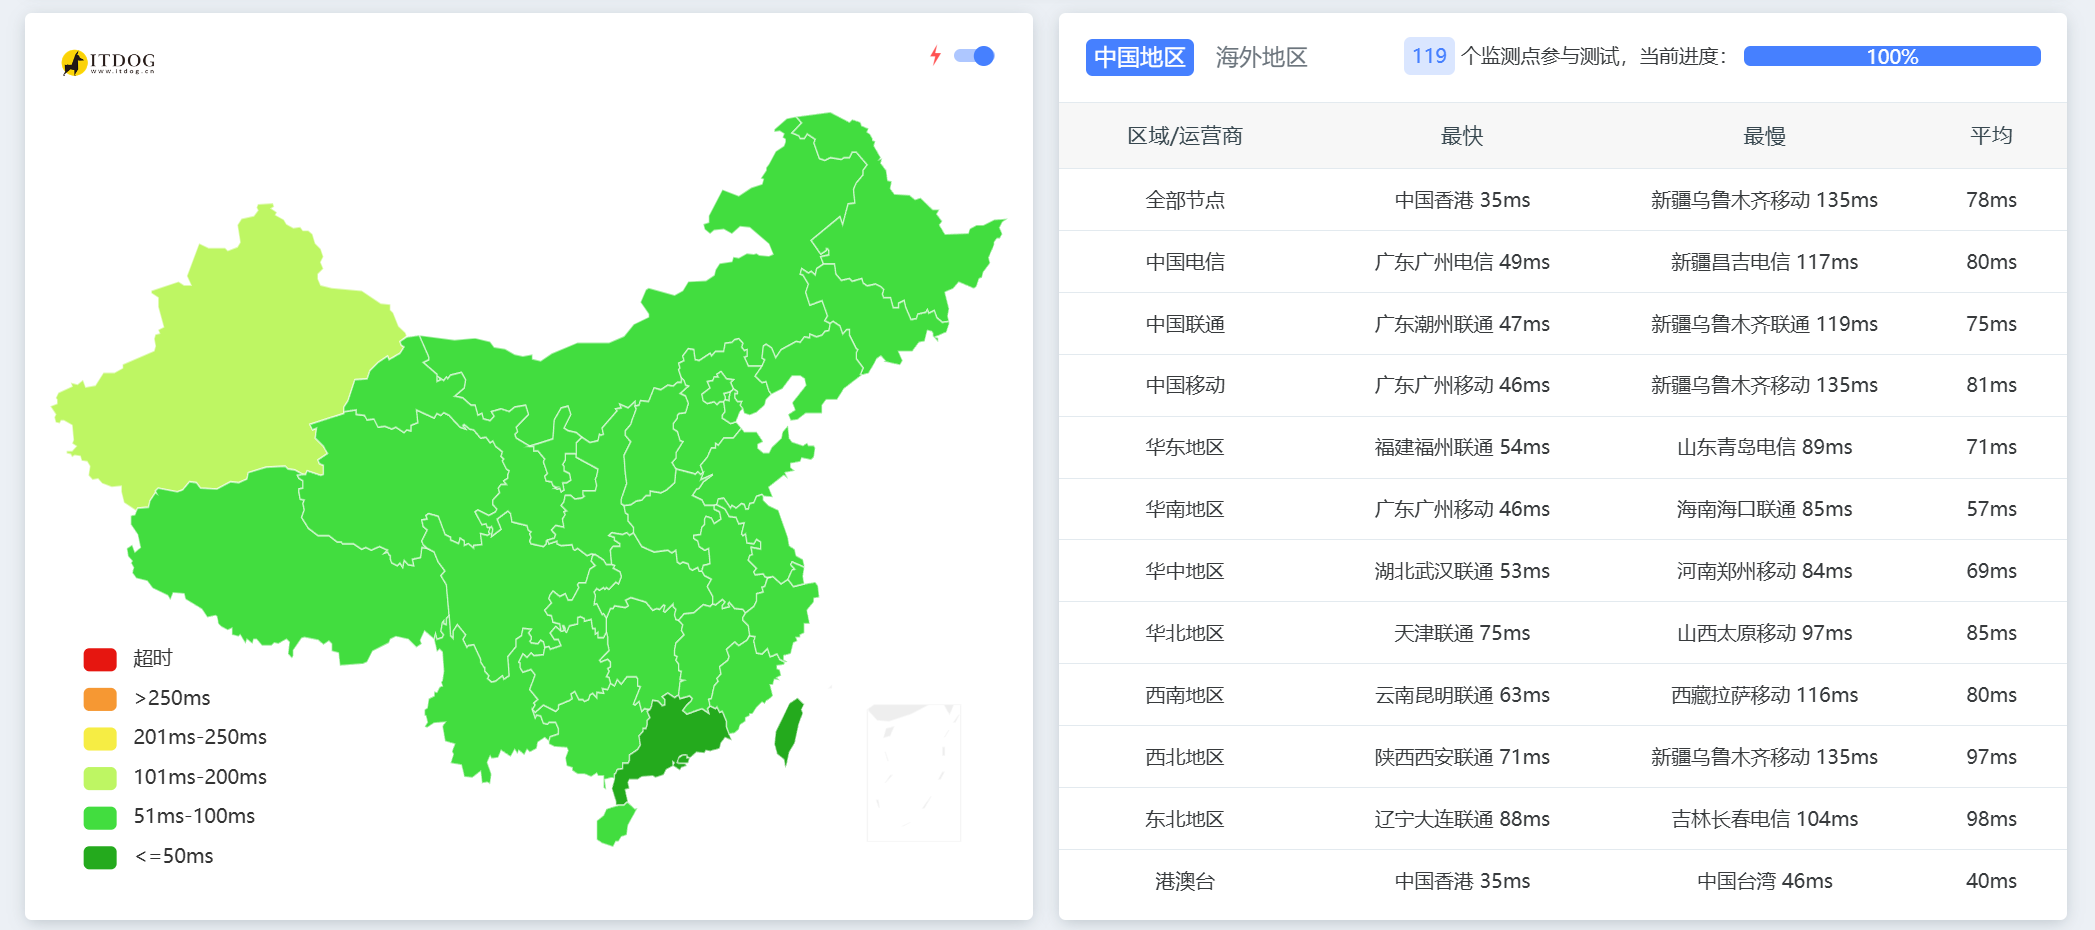
Task: Click the red 超时 legend swatch
Action: 100,659
